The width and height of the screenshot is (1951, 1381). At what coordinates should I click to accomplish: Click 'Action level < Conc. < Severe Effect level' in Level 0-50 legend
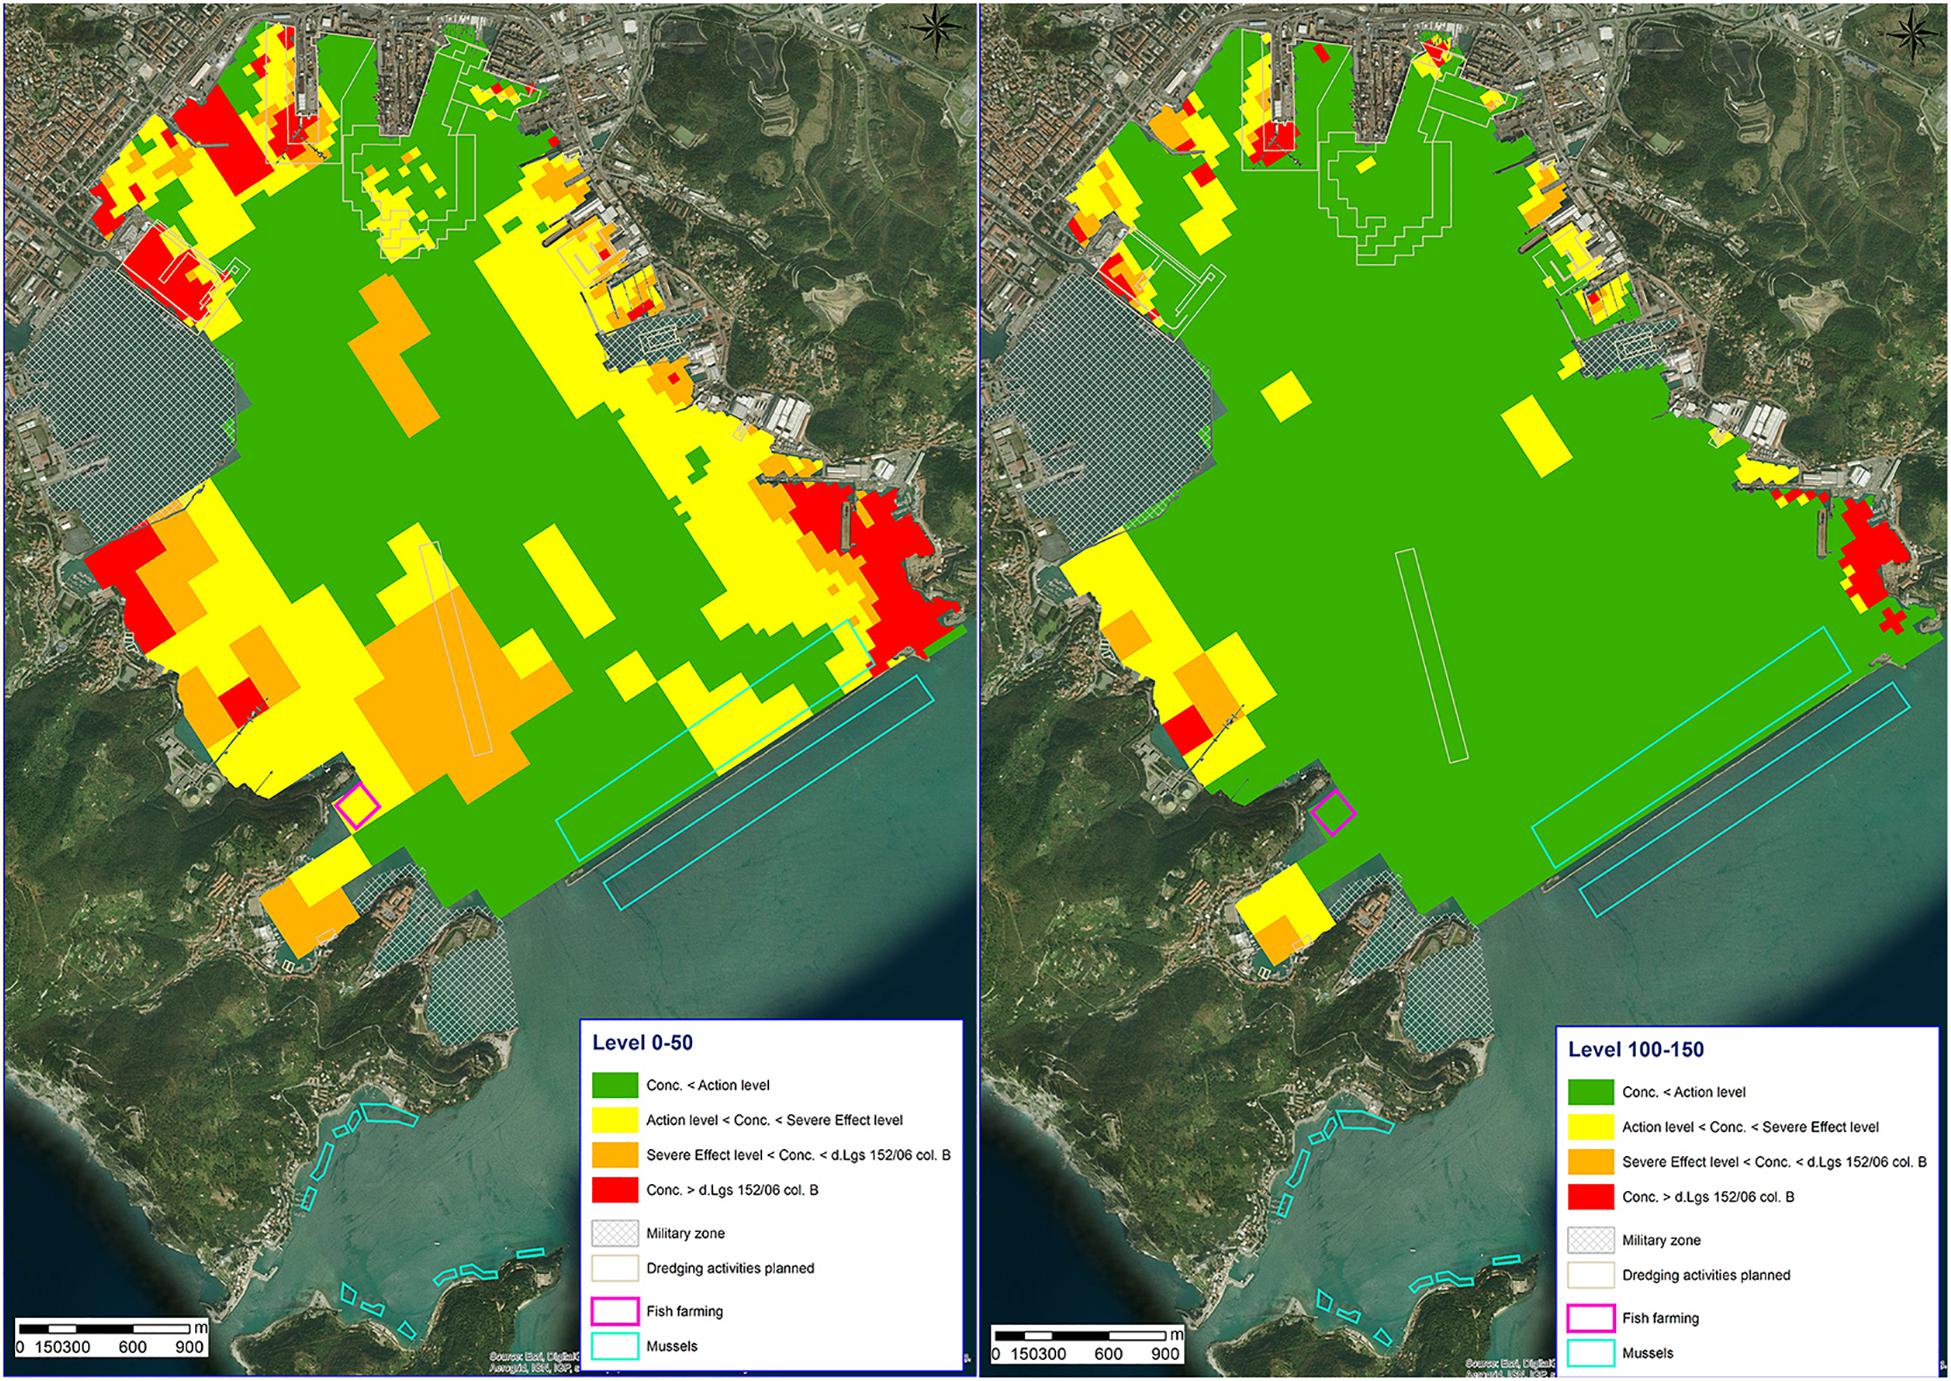pyautogui.click(x=774, y=1120)
